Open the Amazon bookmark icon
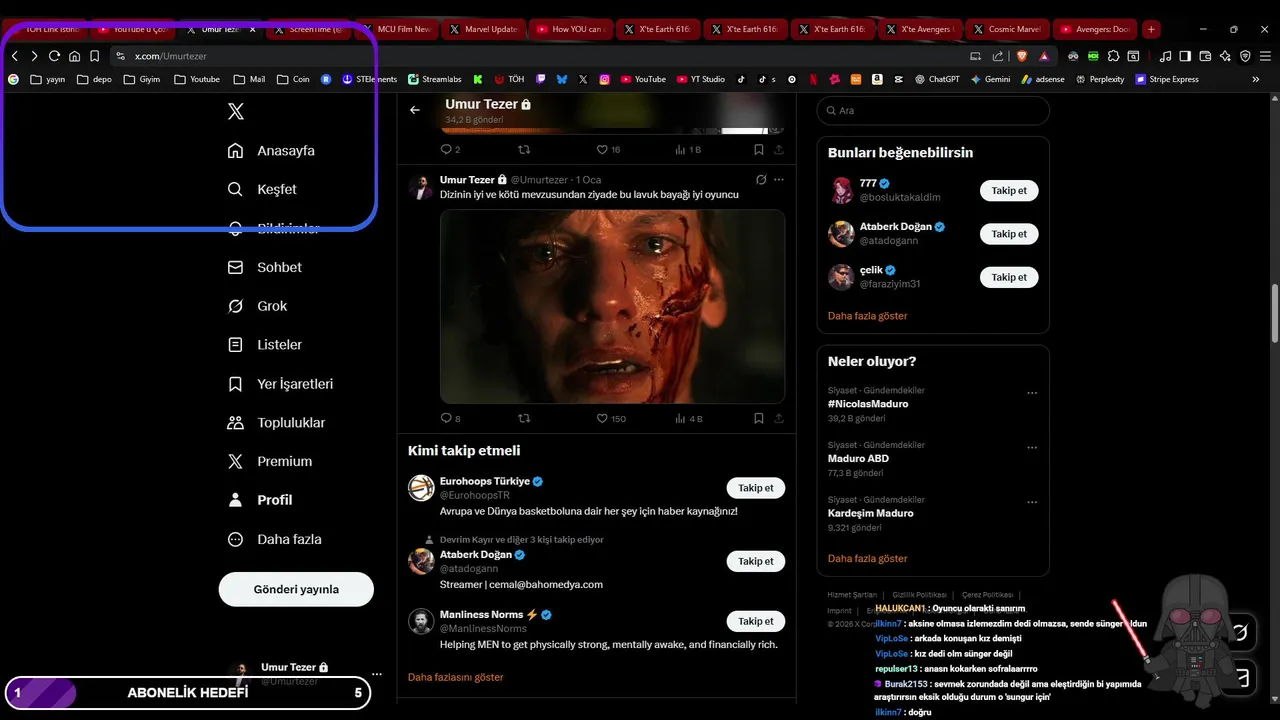The image size is (1280, 720). tap(876, 79)
